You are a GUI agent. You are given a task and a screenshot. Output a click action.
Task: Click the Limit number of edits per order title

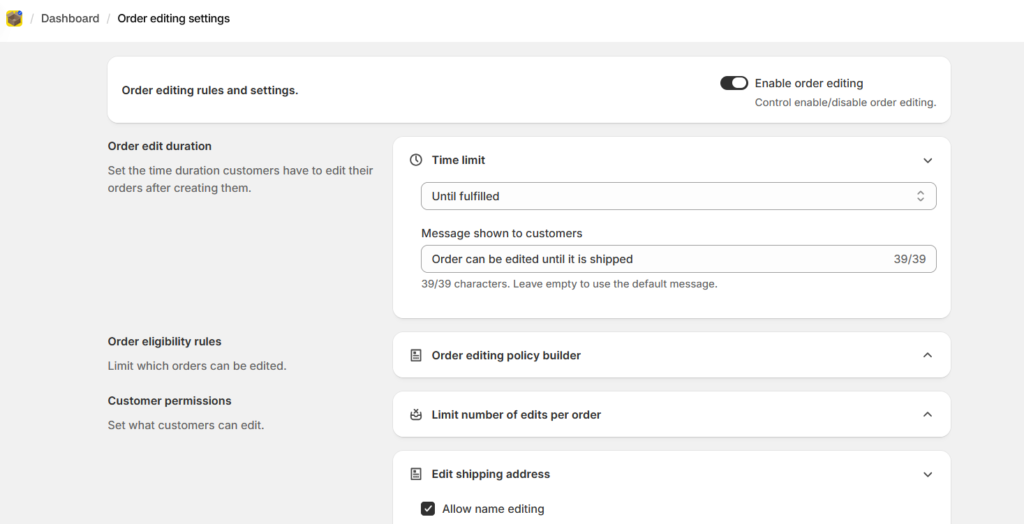point(517,415)
